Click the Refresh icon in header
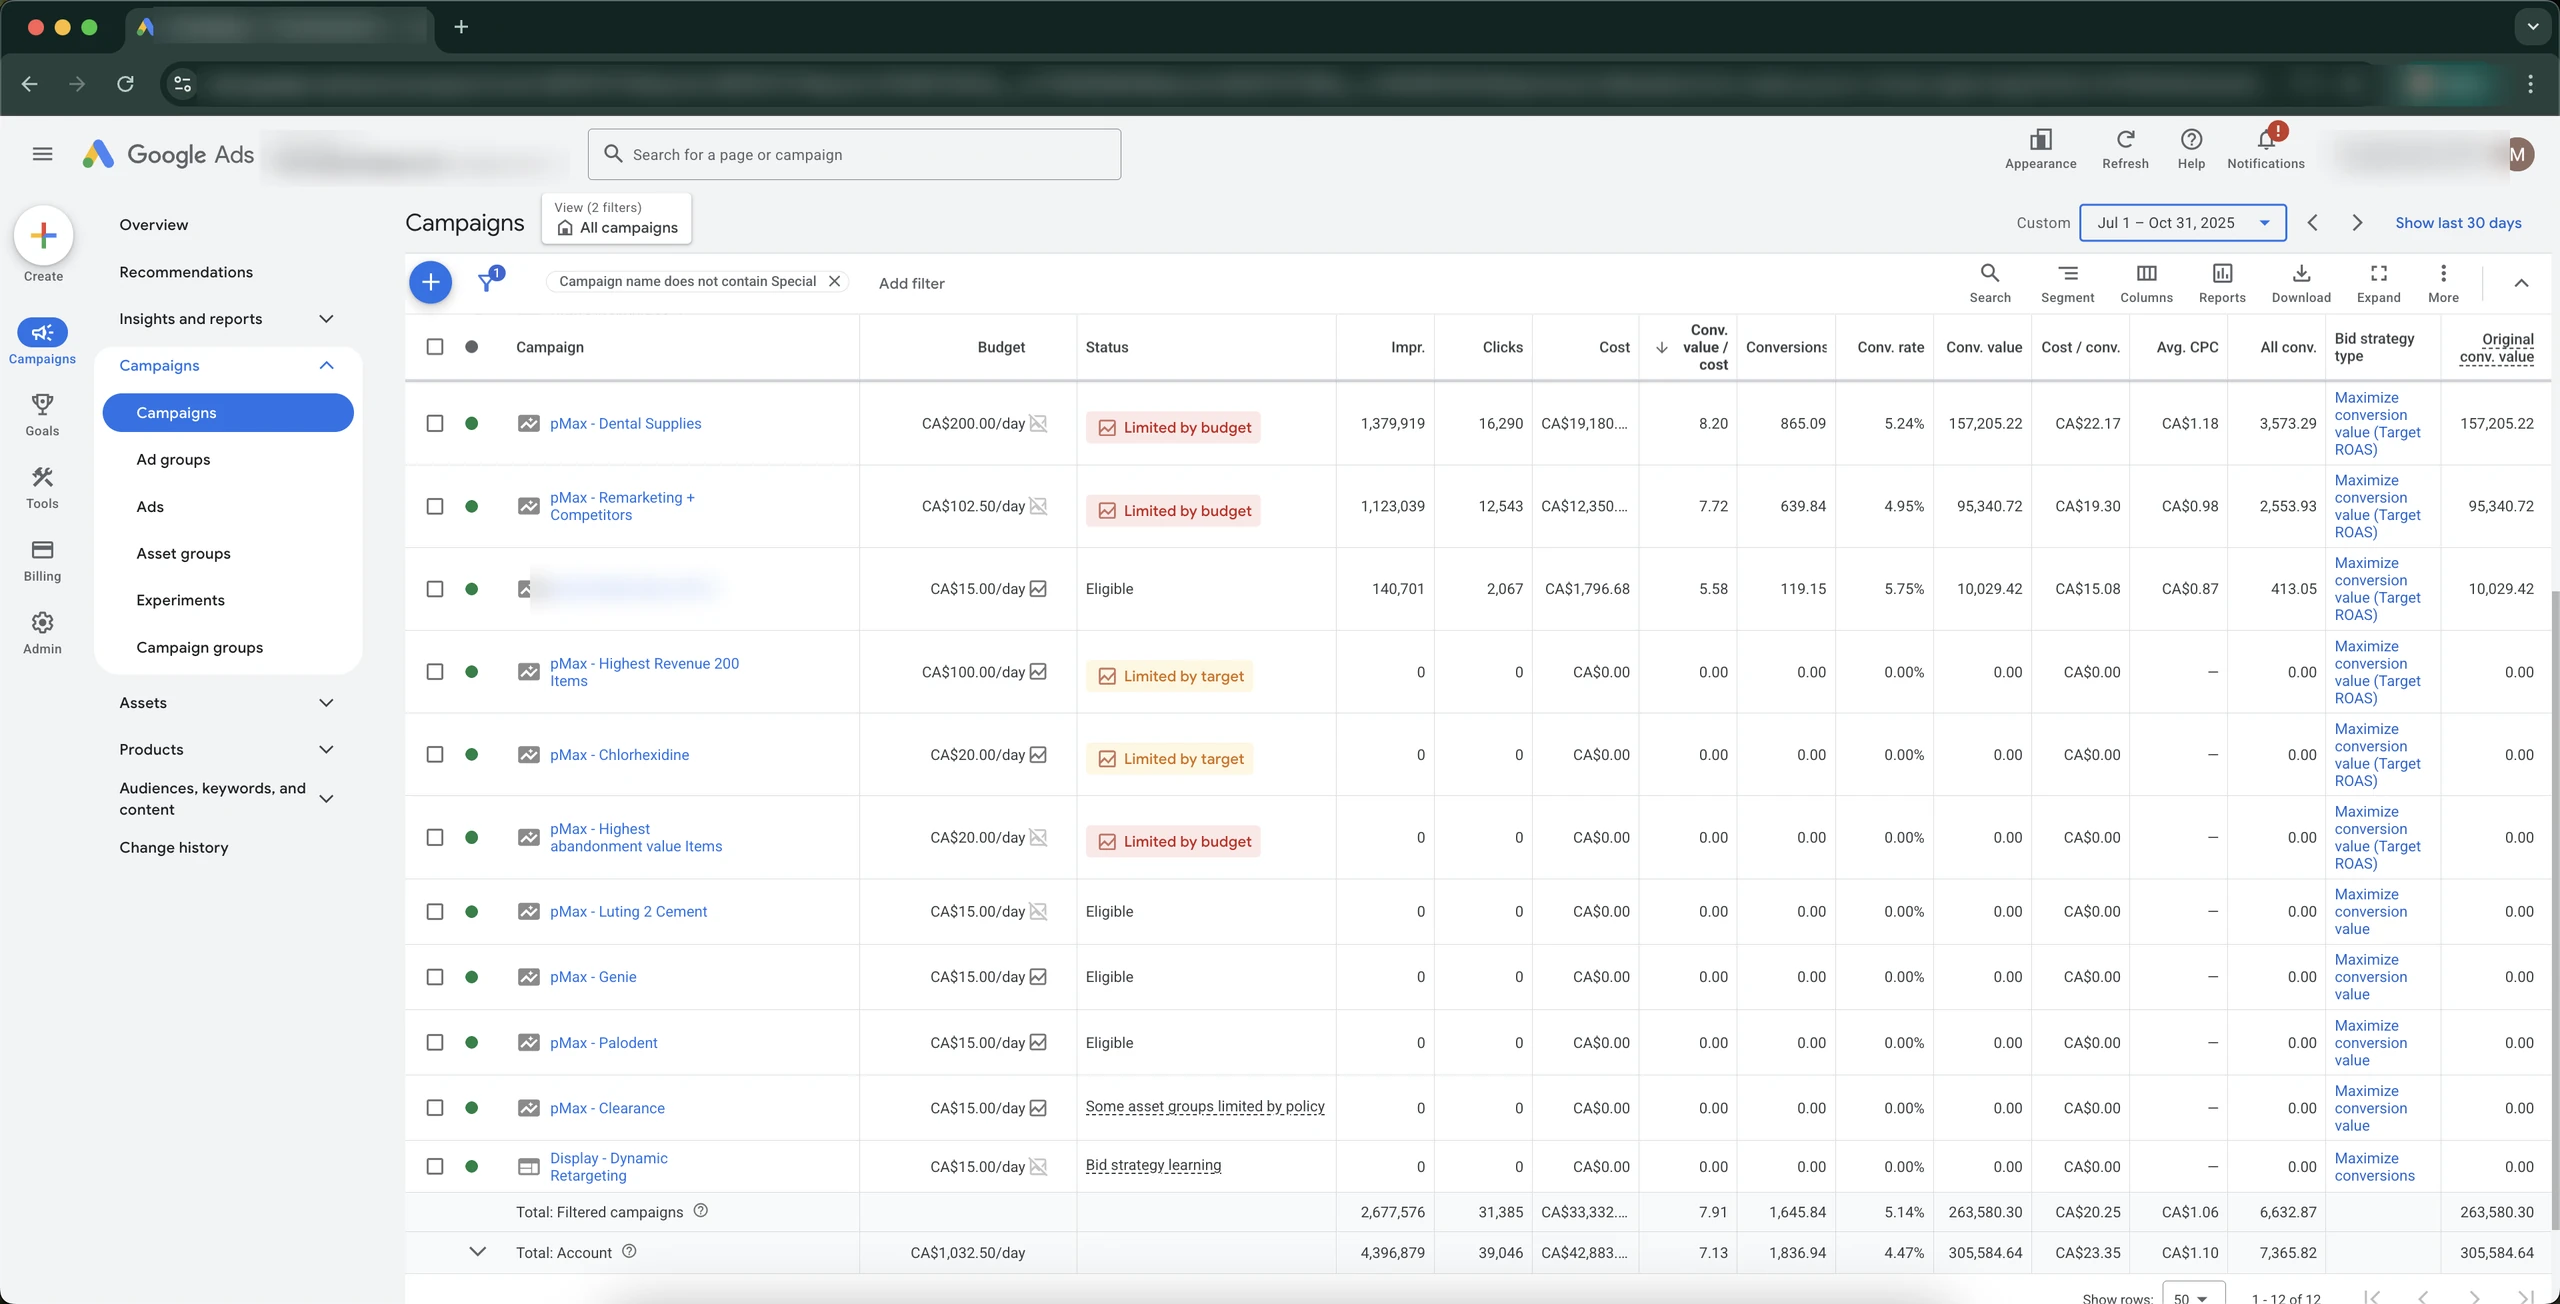The image size is (2560, 1304). (x=2125, y=149)
